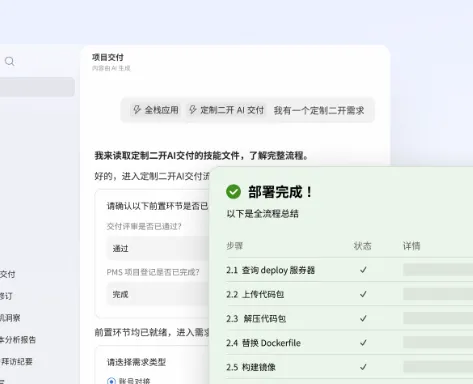This screenshot has height=384, width=473.
Task: Click the 部署完成！ heading
Action: [x=280, y=192]
